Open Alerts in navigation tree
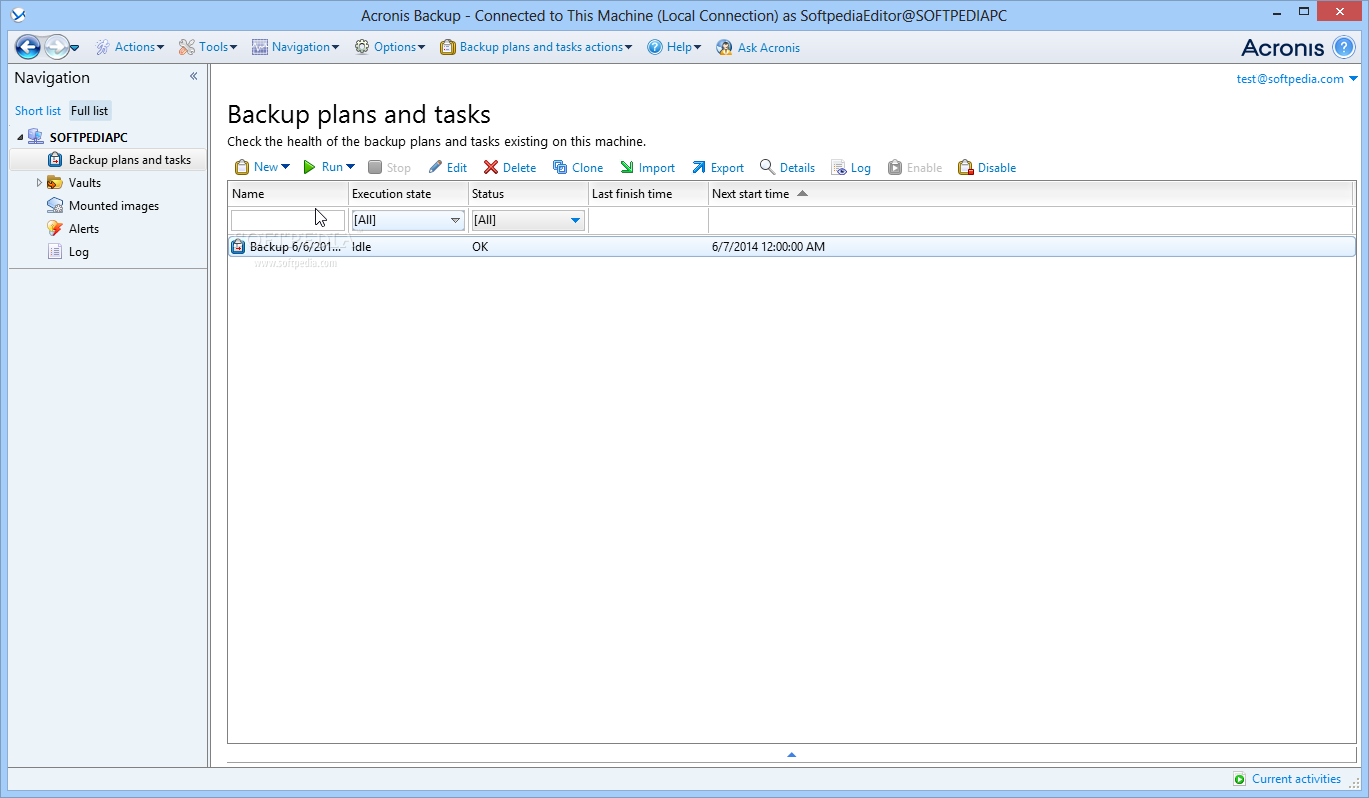Viewport: 1369px width, 798px height. coord(84,229)
